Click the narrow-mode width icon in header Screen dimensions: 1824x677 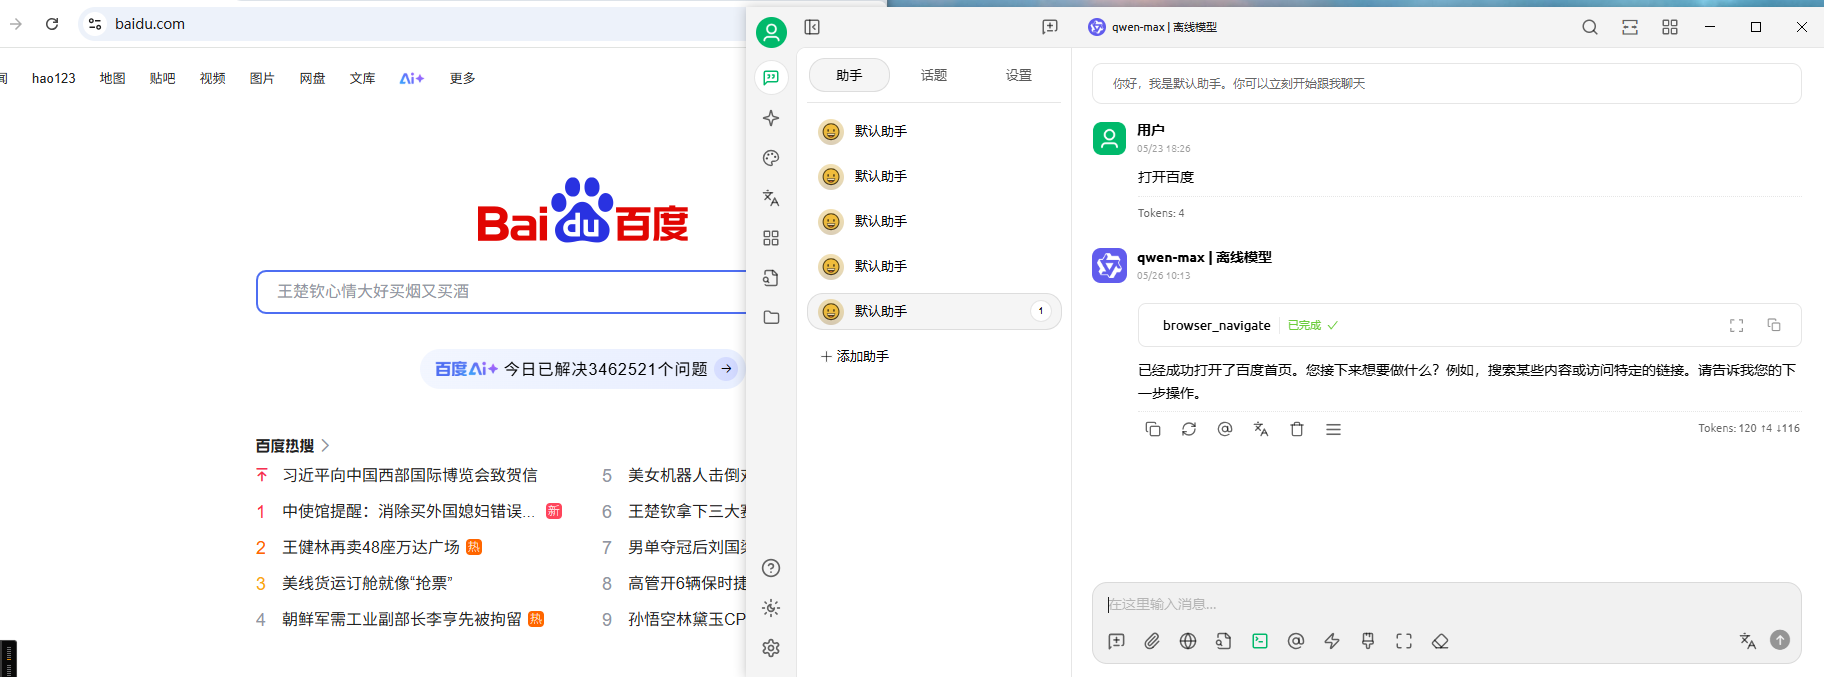pyautogui.click(x=1630, y=27)
